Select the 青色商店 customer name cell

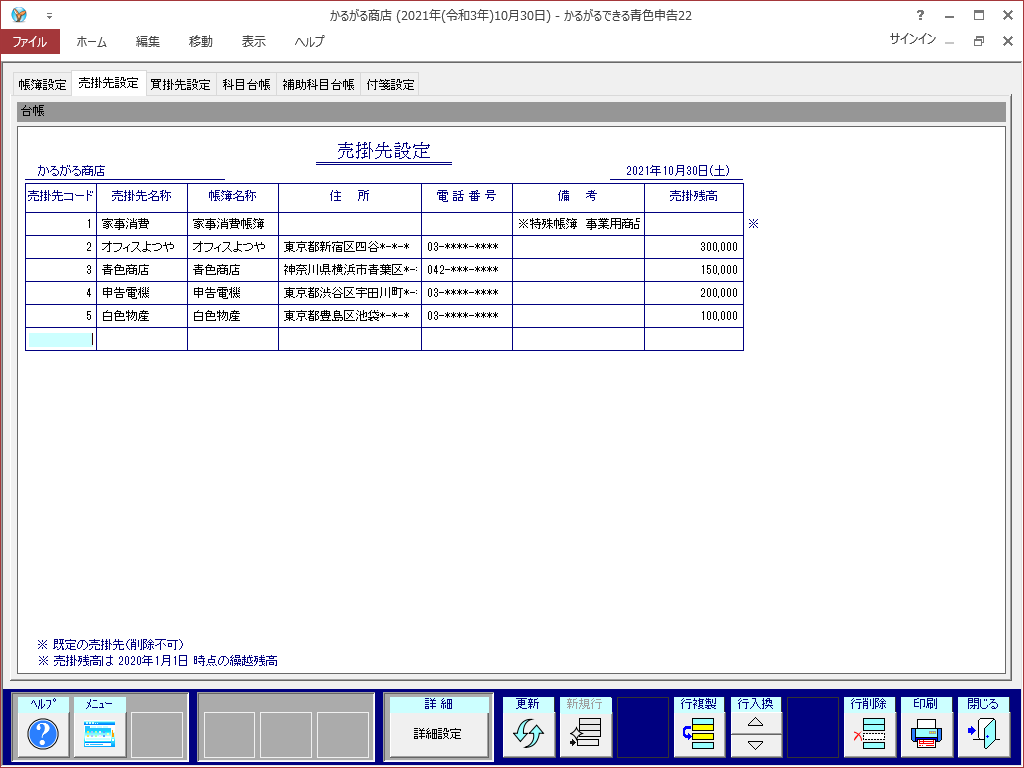142,270
